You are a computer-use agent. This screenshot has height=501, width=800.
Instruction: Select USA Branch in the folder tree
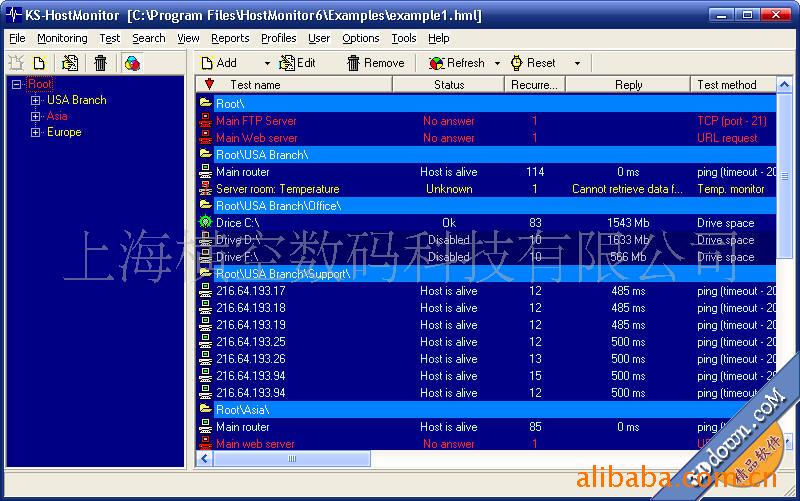[x=77, y=100]
